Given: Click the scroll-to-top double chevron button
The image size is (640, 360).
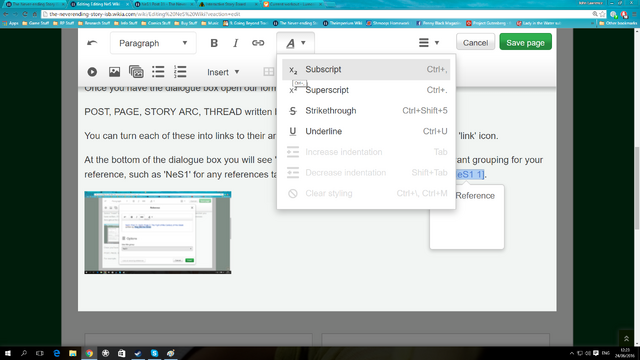Looking at the screenshot, I should click(626, 338).
